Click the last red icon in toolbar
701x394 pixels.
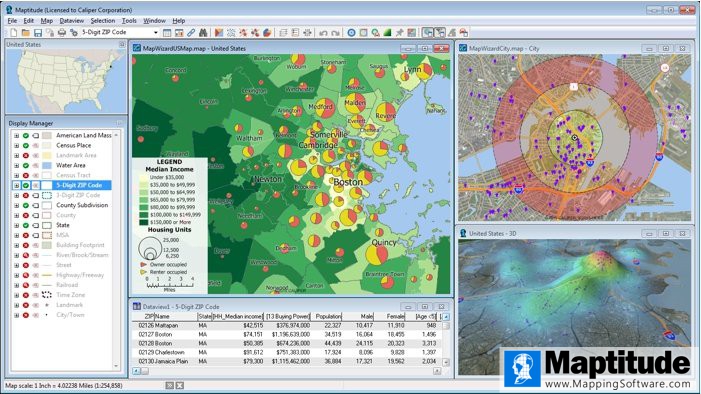[x=464, y=33]
